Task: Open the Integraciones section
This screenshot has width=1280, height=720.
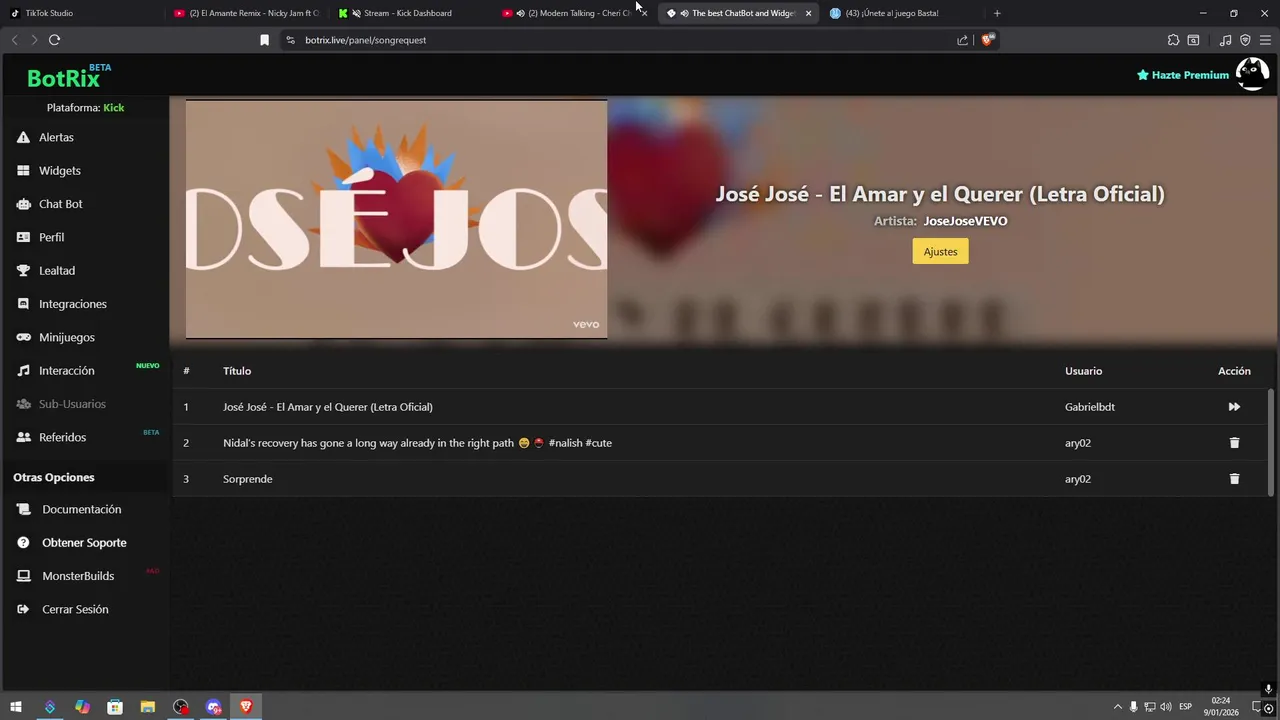Action: click(x=72, y=304)
